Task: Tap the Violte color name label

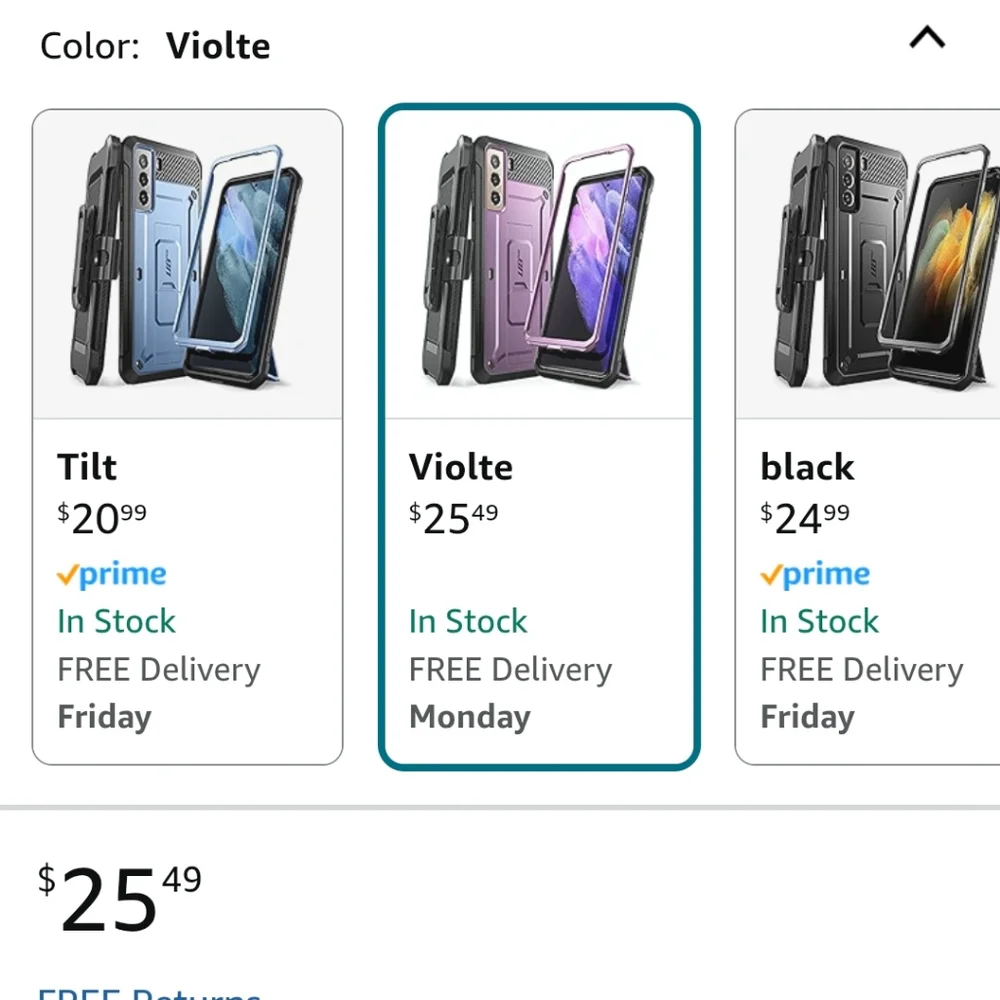Action: point(460,467)
